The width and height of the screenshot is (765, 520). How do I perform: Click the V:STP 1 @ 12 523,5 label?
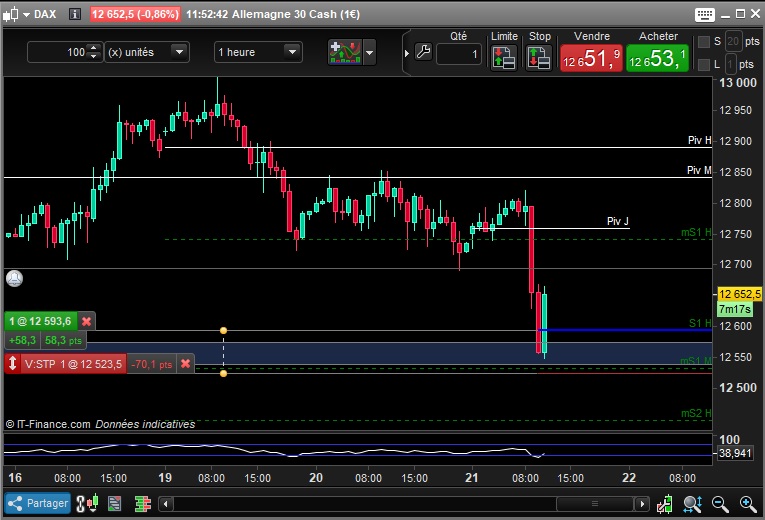[73, 364]
